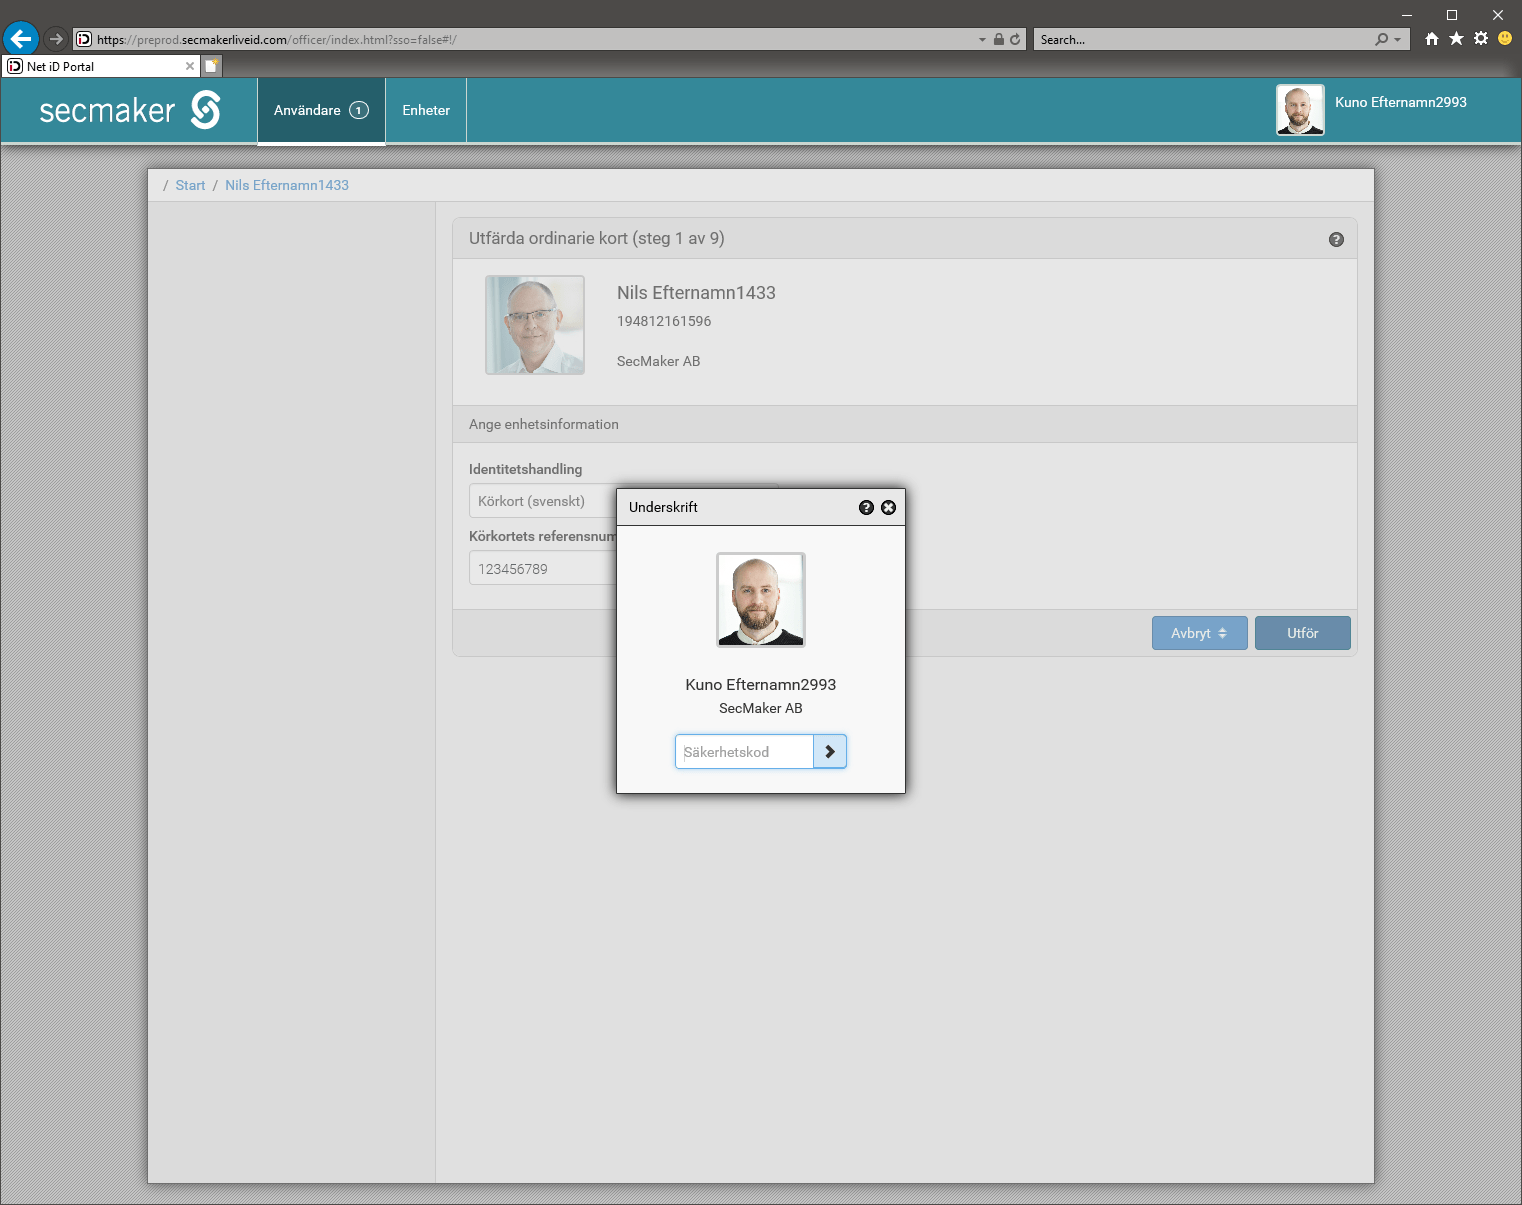Image resolution: width=1522 pixels, height=1205 pixels.
Task: Open help for Utfärda ordinarie kort panel
Action: (1336, 240)
